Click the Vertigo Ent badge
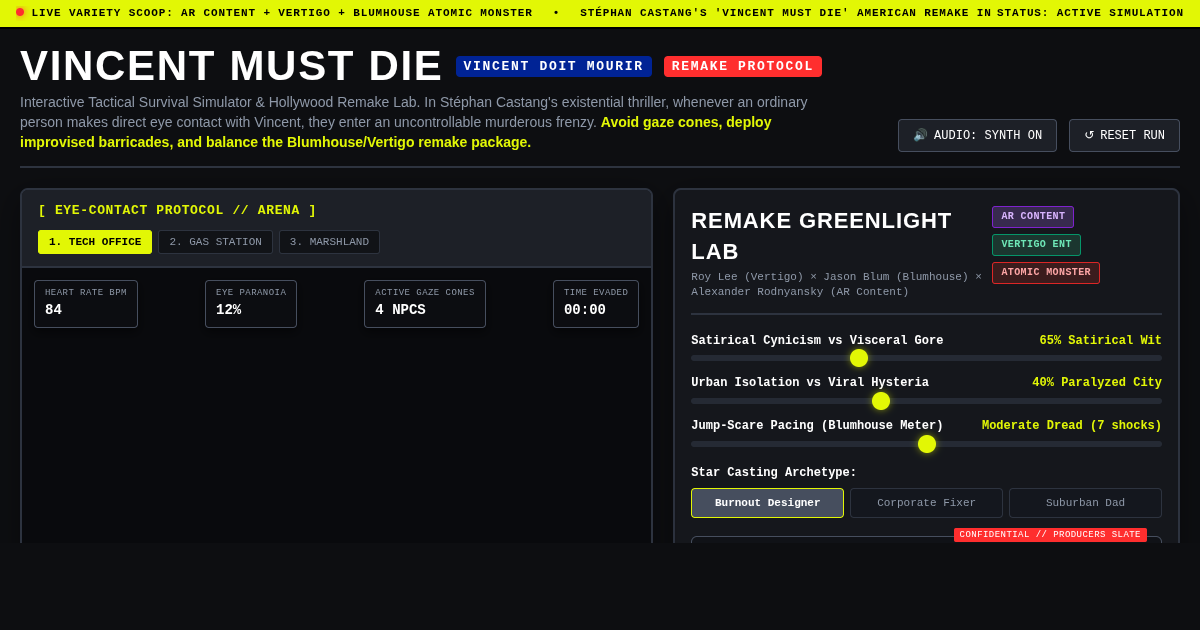1200x630 pixels. [x=1036, y=245]
